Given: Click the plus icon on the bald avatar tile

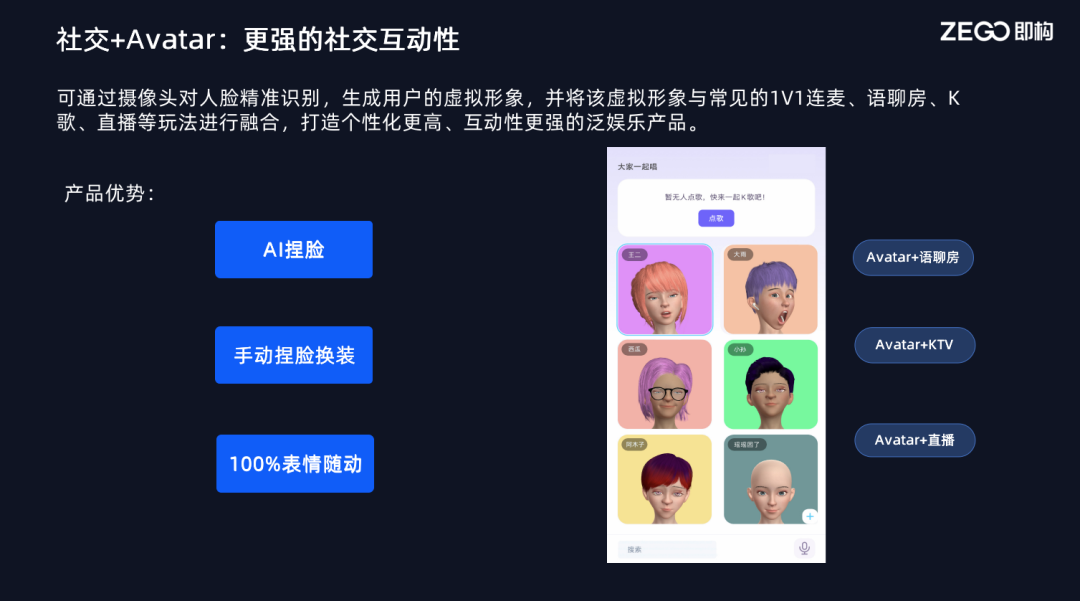Looking at the screenshot, I should 809,516.
